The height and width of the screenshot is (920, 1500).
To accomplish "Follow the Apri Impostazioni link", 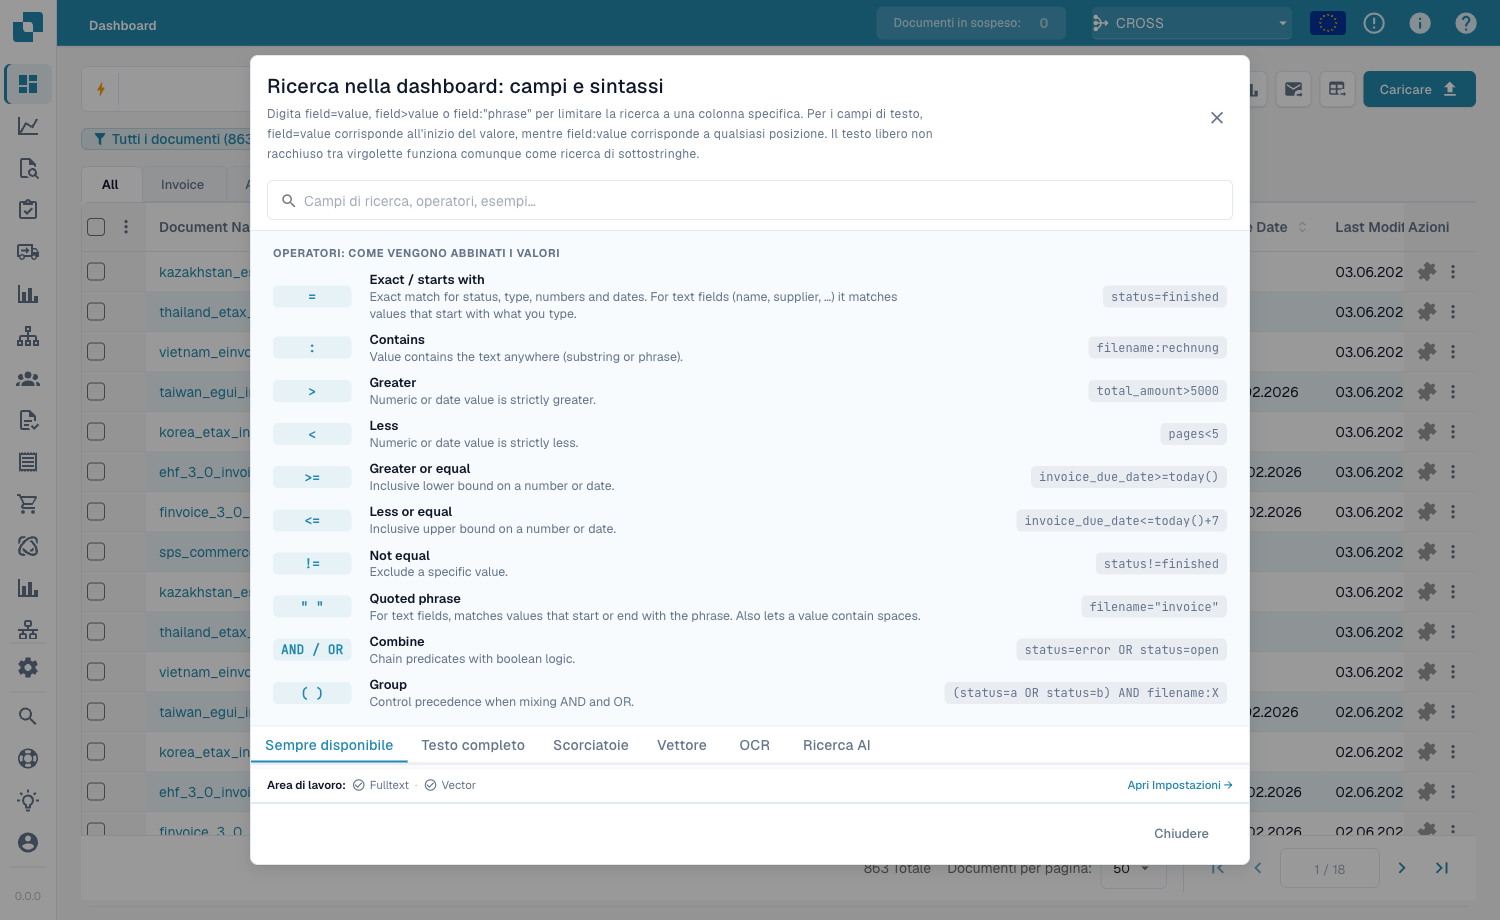I will [1180, 785].
